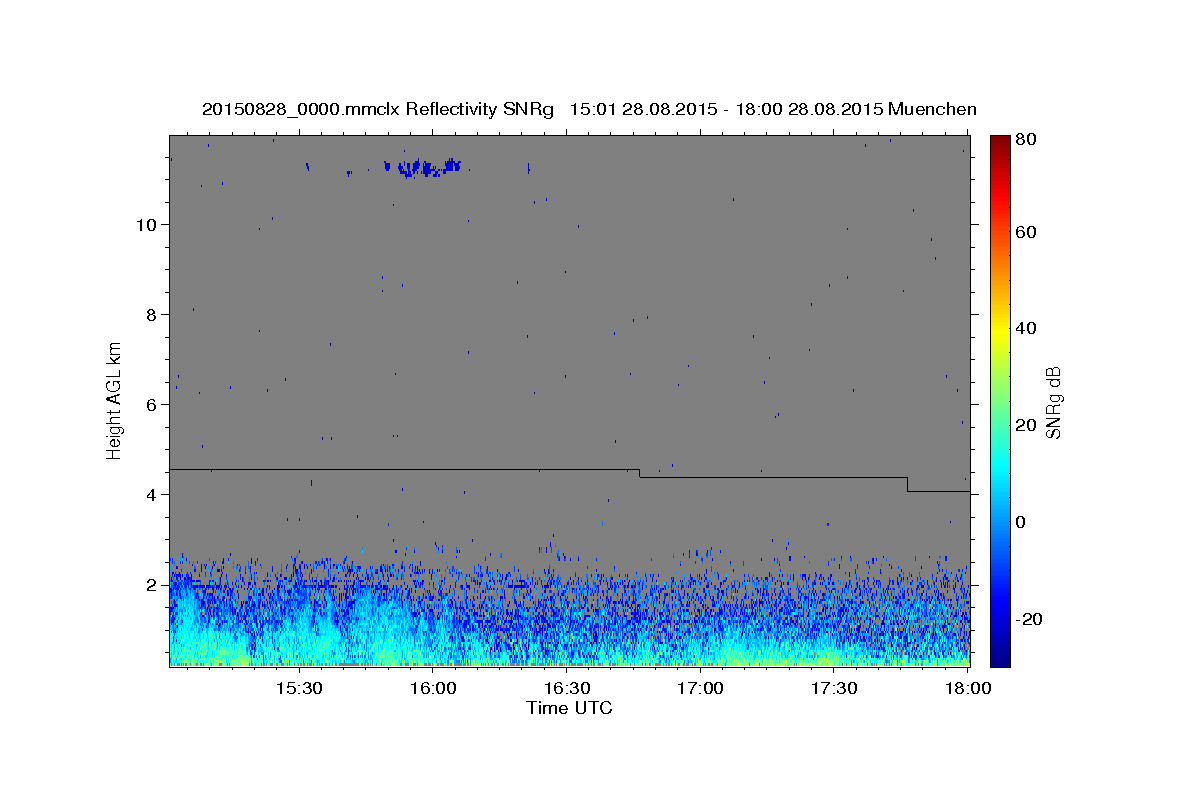Click the colorbar value 0

coord(1023,522)
